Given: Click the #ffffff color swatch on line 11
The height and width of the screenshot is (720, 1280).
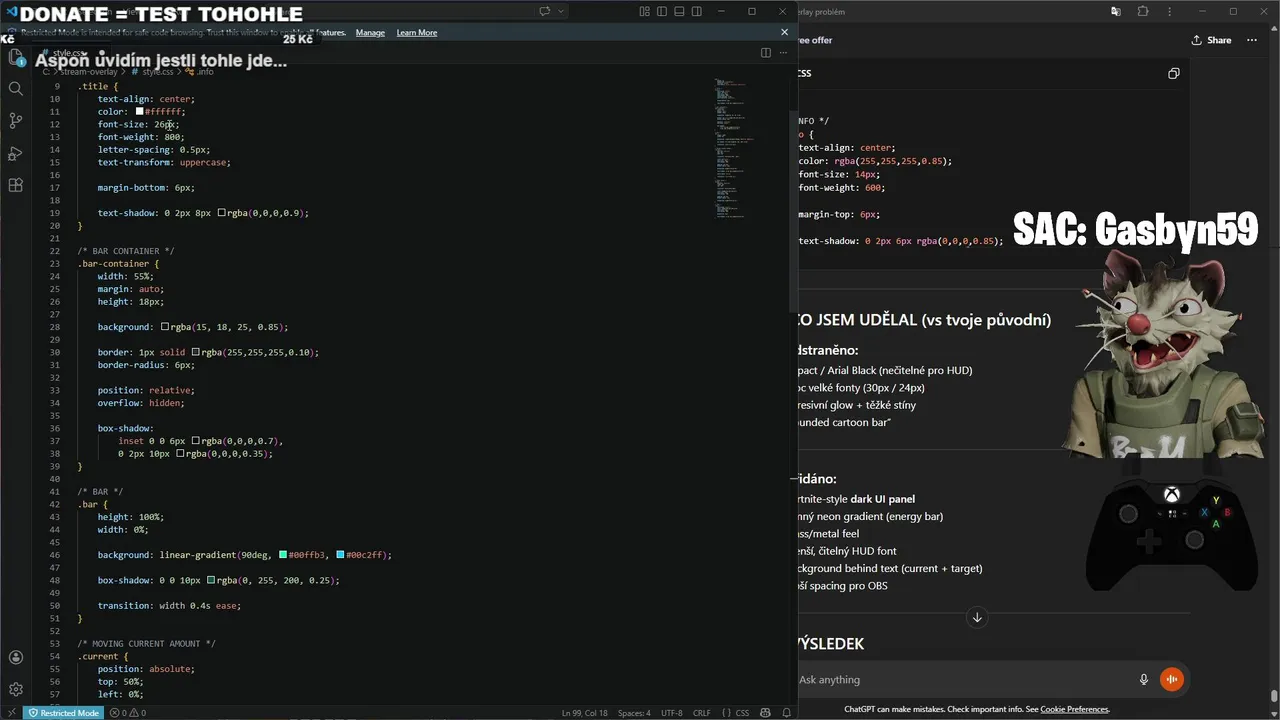Looking at the screenshot, I should tap(139, 112).
